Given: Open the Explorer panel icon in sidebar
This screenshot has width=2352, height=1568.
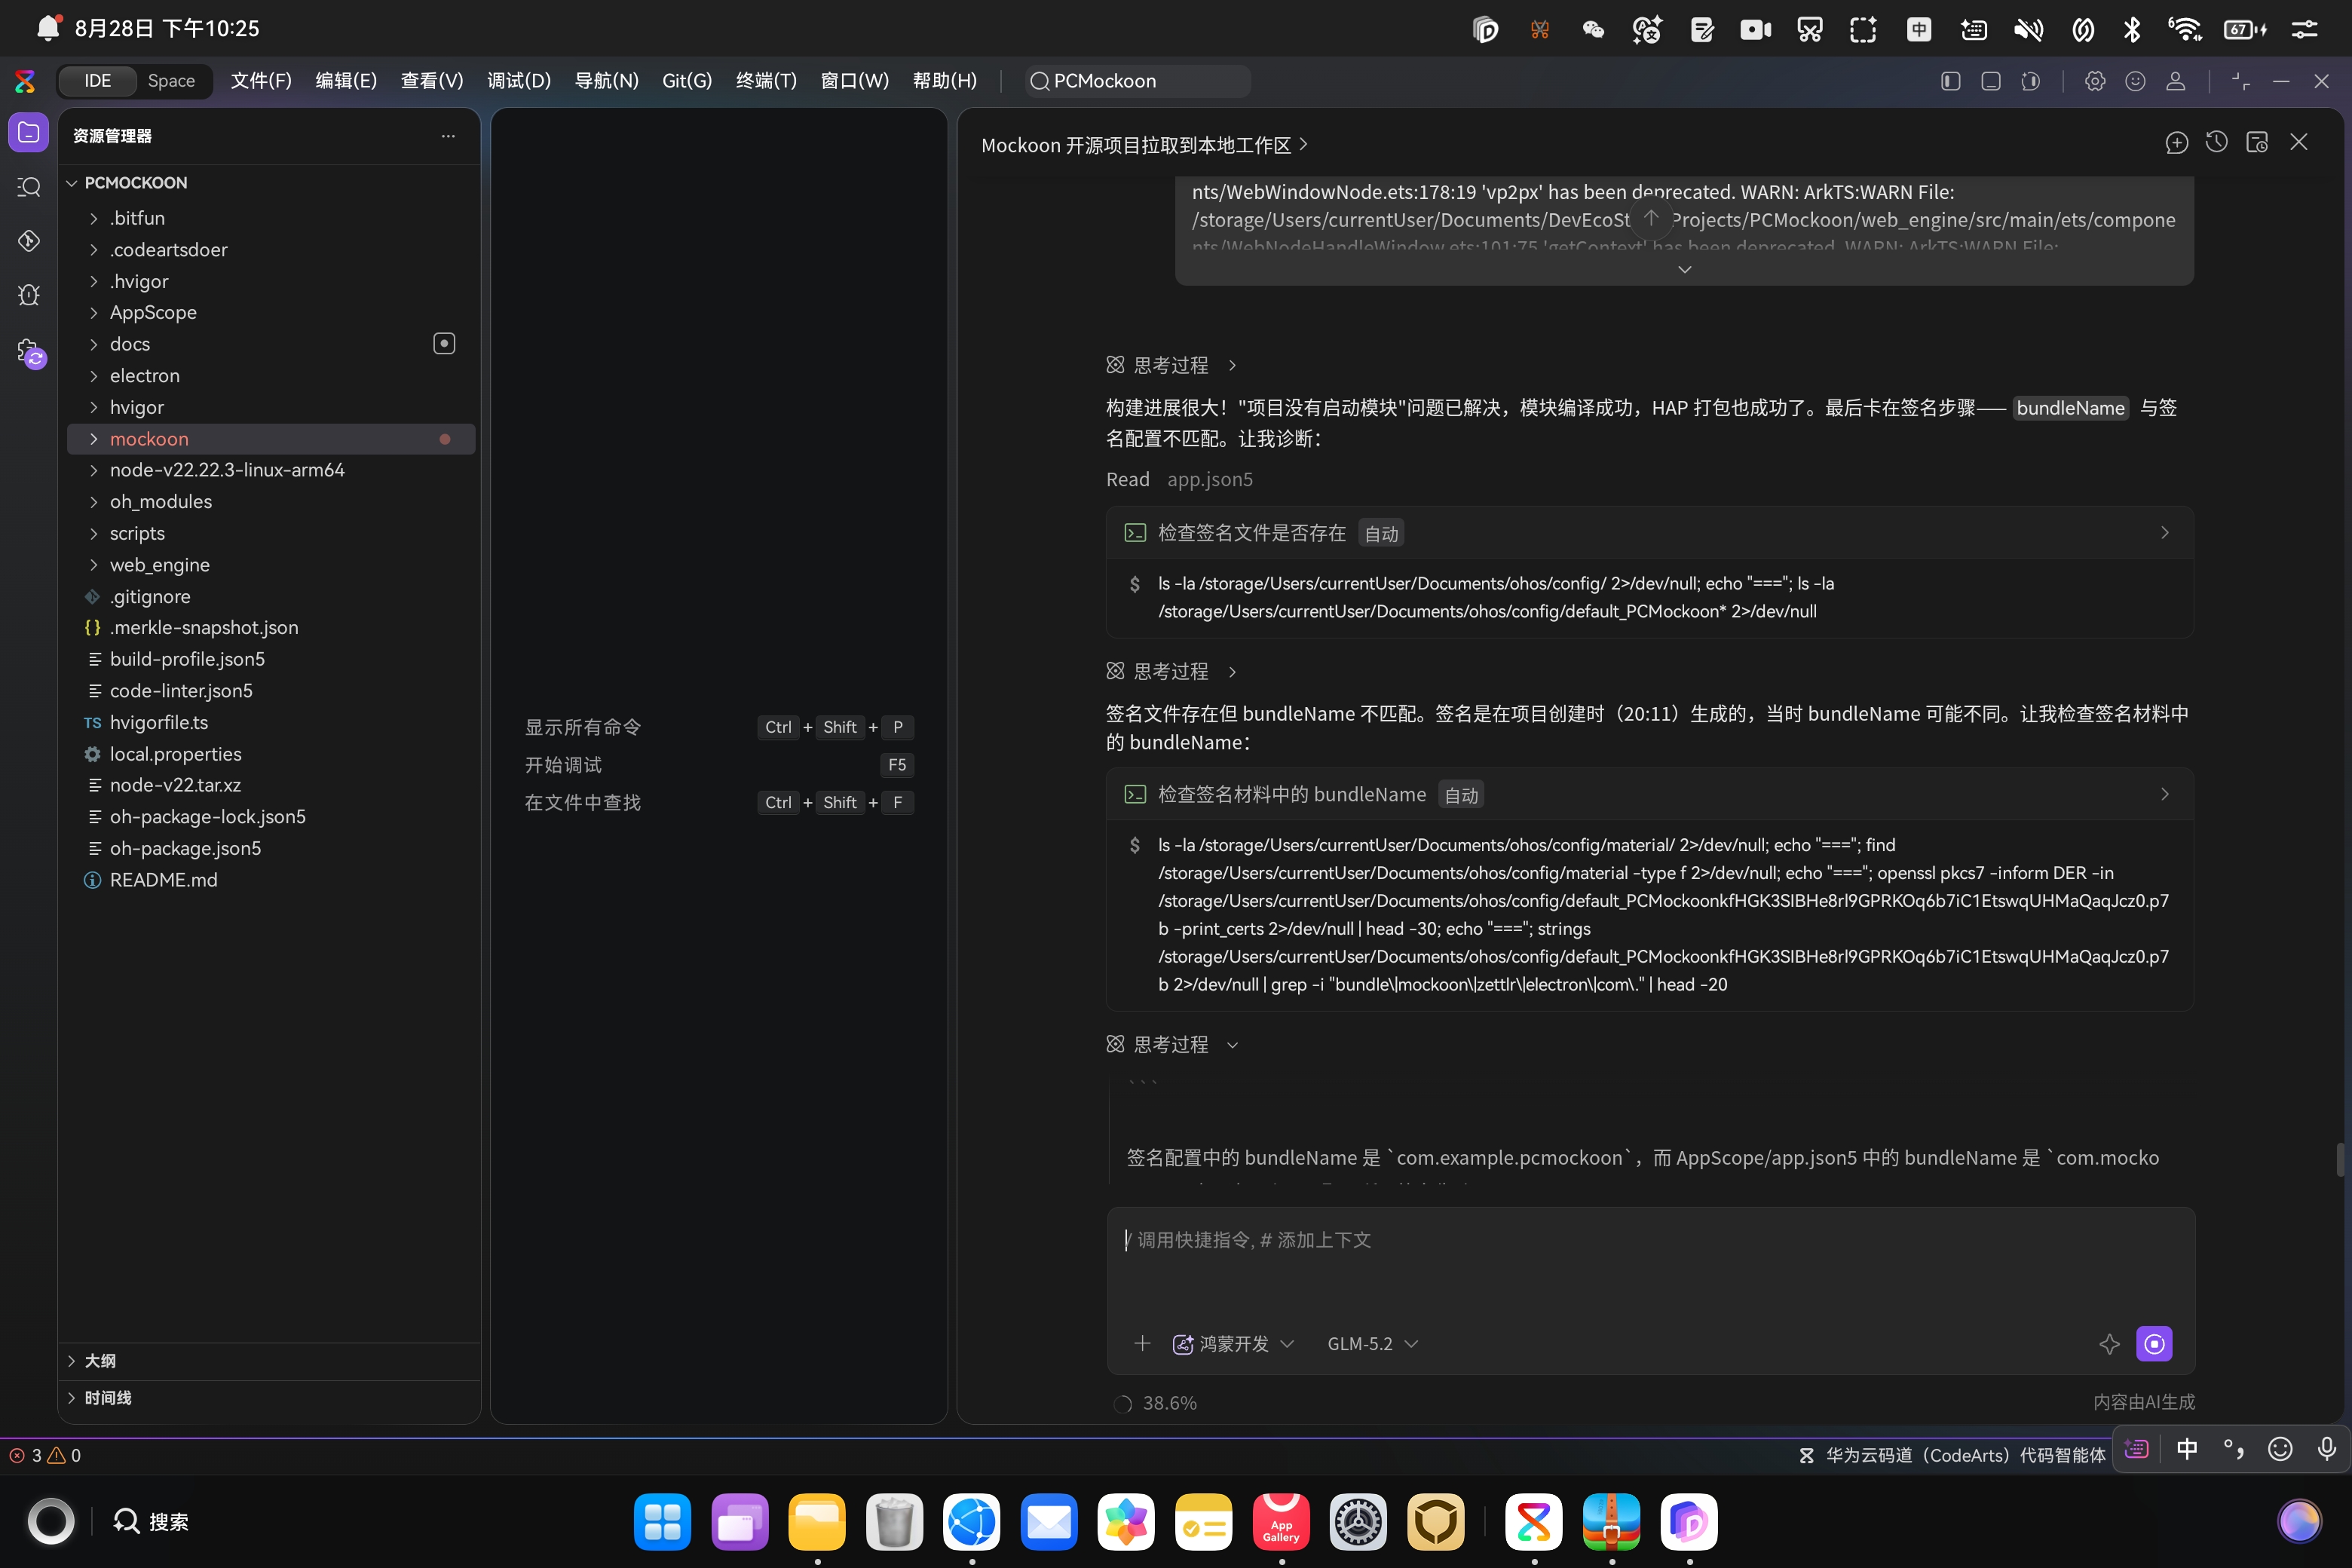Looking at the screenshot, I should [29, 133].
